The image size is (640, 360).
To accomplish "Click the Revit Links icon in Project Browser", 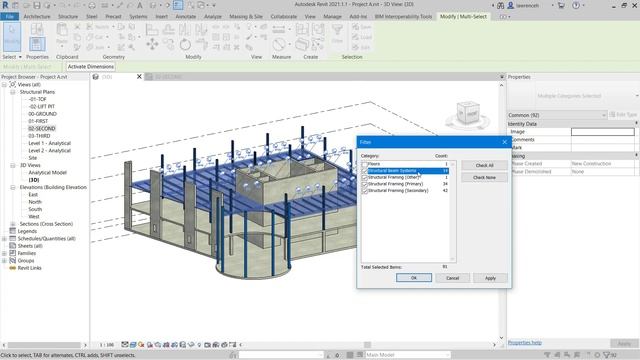I will click(x=13, y=268).
